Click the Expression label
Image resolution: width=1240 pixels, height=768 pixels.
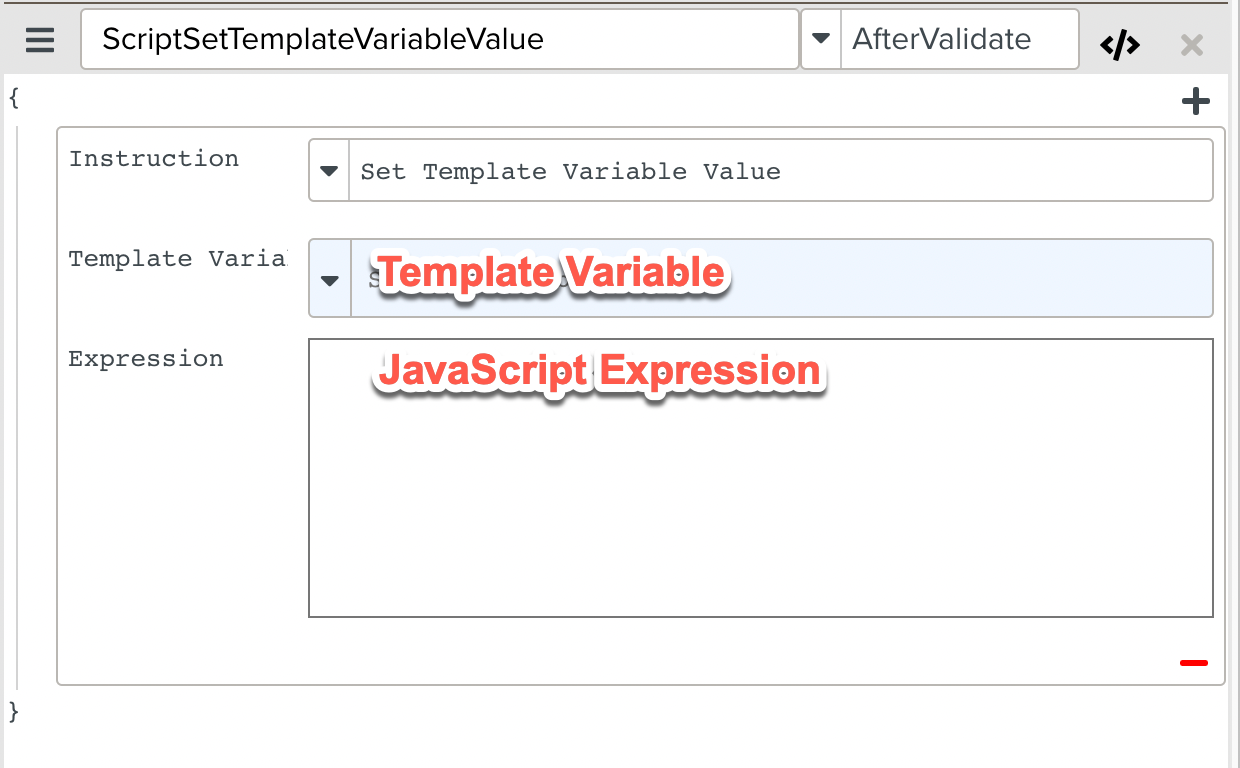coord(146,359)
